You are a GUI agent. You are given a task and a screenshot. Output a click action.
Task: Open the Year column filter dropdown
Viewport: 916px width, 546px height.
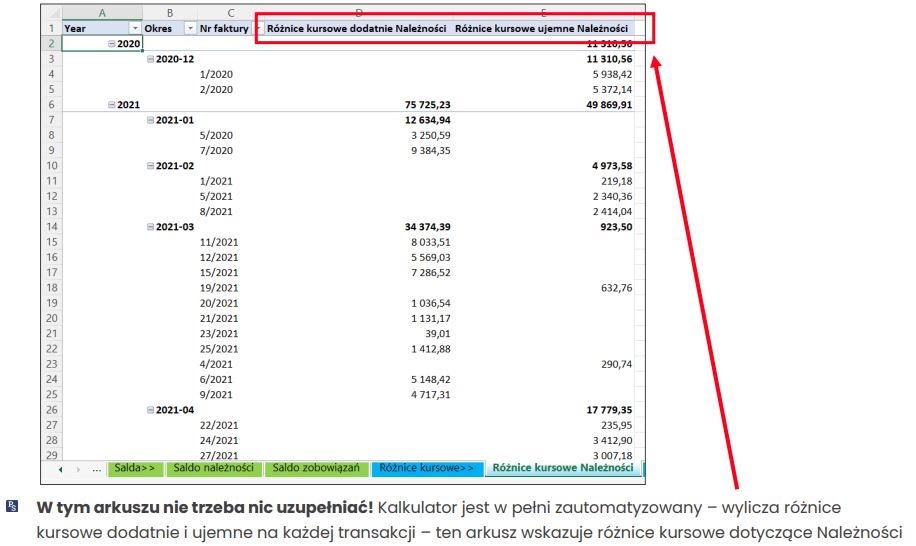click(133, 29)
